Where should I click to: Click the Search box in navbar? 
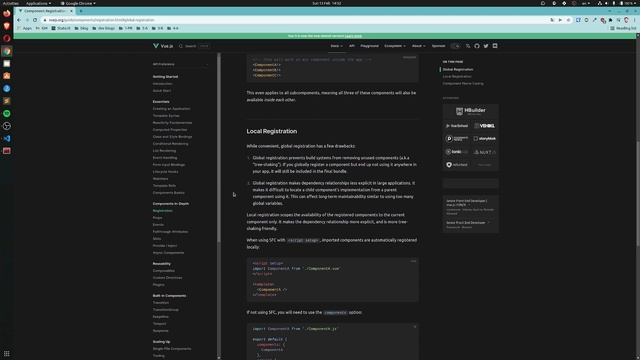194,46
